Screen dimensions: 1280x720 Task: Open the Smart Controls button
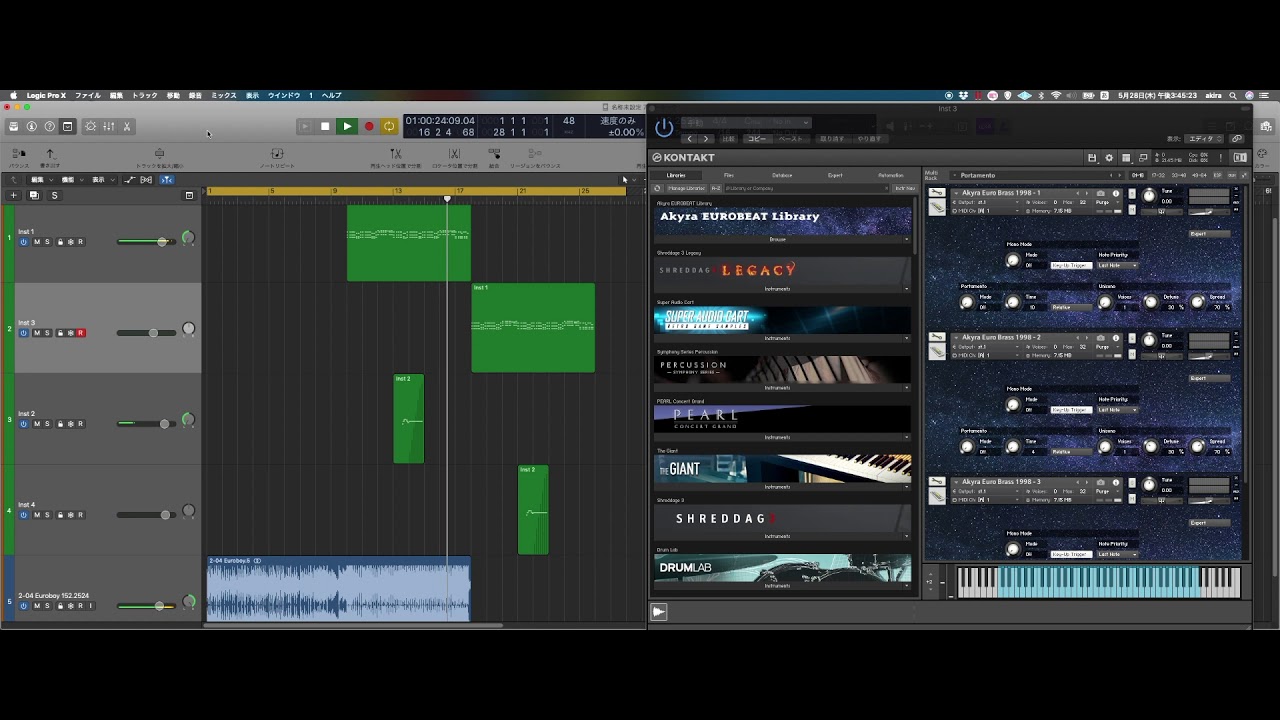(91, 126)
